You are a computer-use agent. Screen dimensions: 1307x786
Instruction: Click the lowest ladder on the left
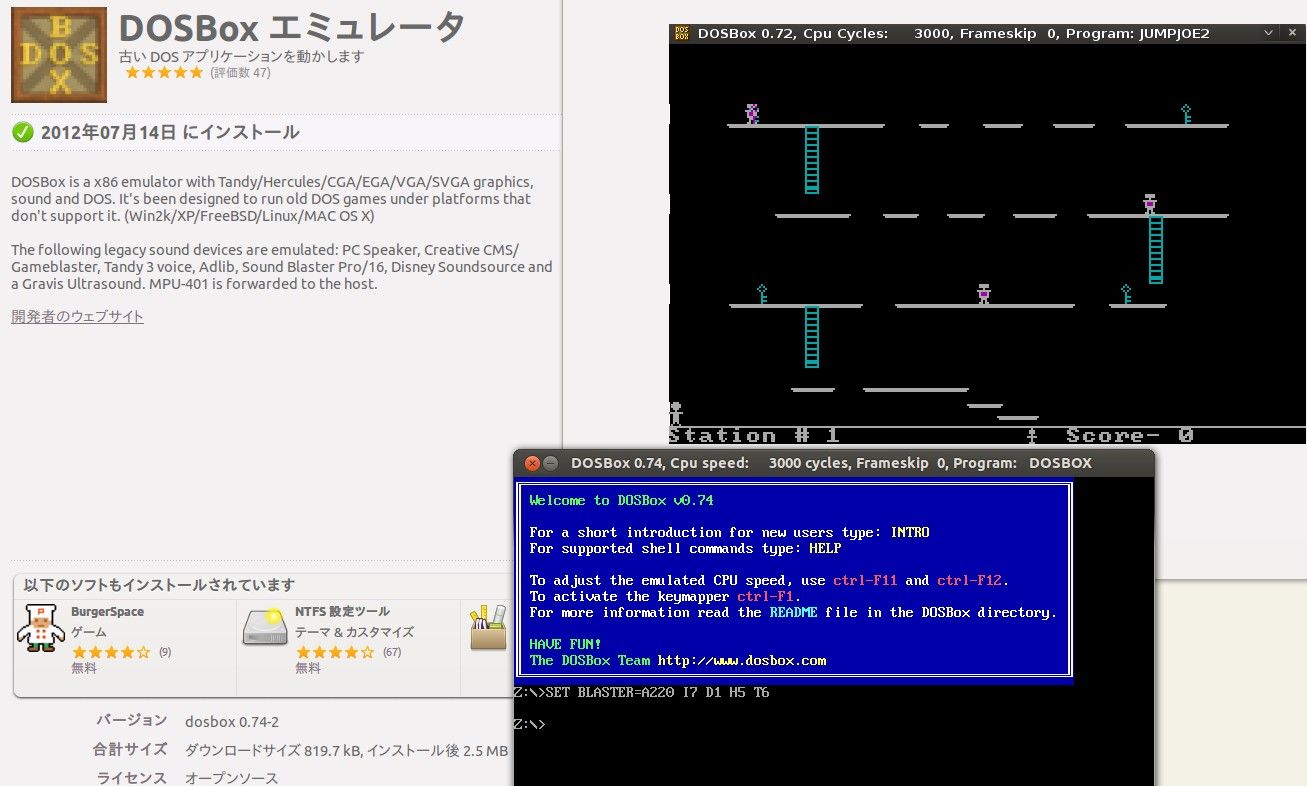[812, 337]
